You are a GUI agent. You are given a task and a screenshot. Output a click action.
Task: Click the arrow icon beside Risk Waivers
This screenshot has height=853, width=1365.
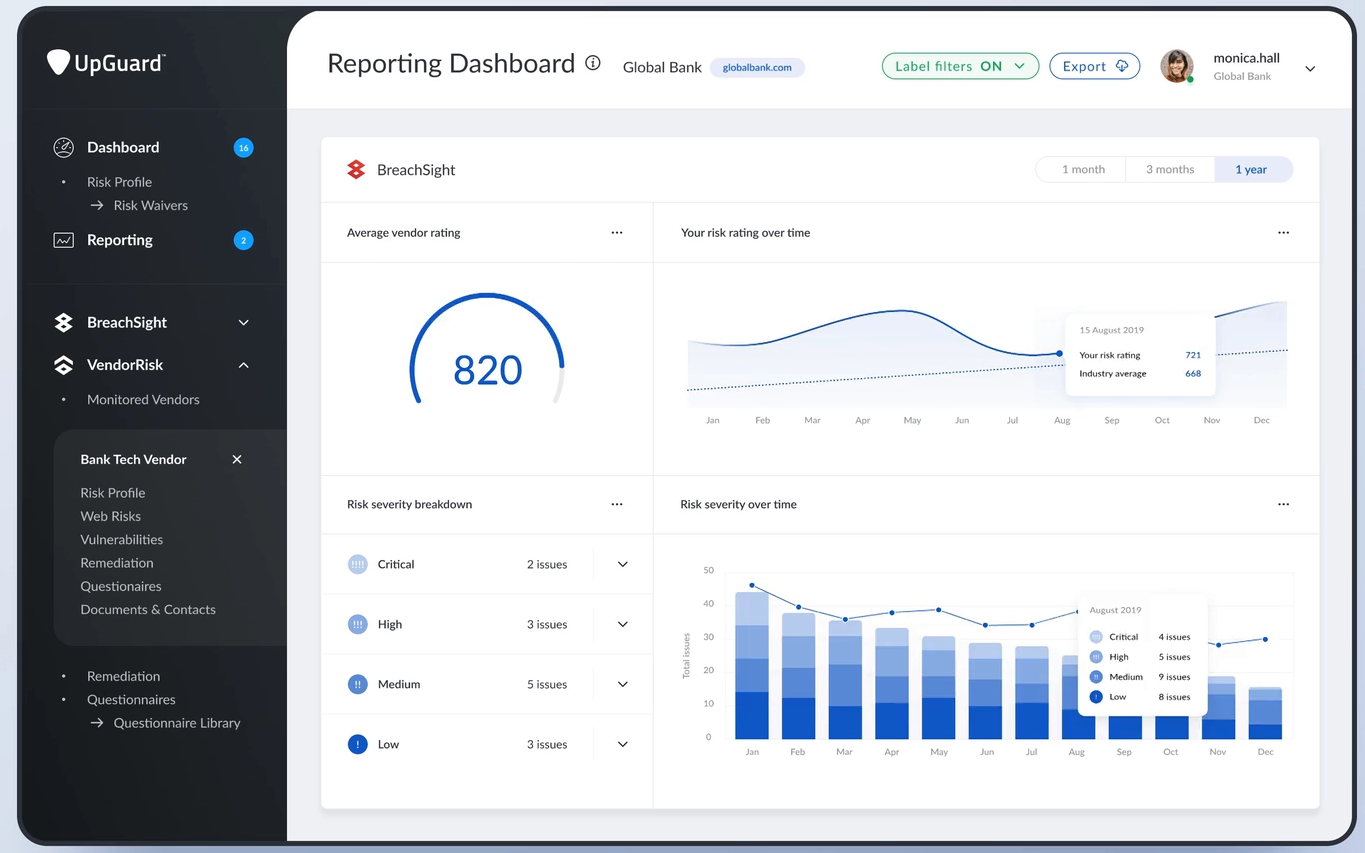pyautogui.click(x=97, y=205)
